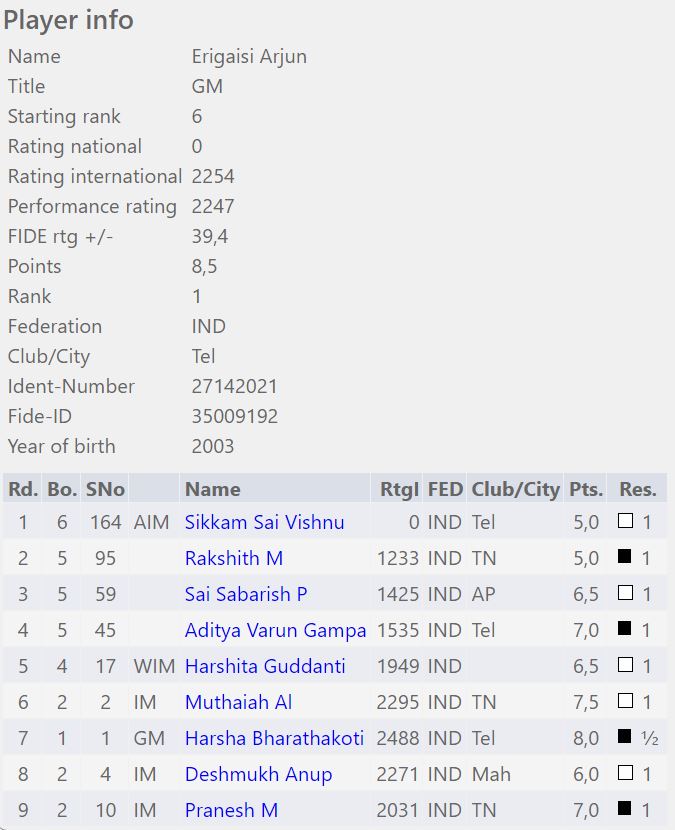Image resolution: width=675 pixels, height=830 pixels.
Task: Open Deshmukh Anup's player details
Action: (x=258, y=774)
